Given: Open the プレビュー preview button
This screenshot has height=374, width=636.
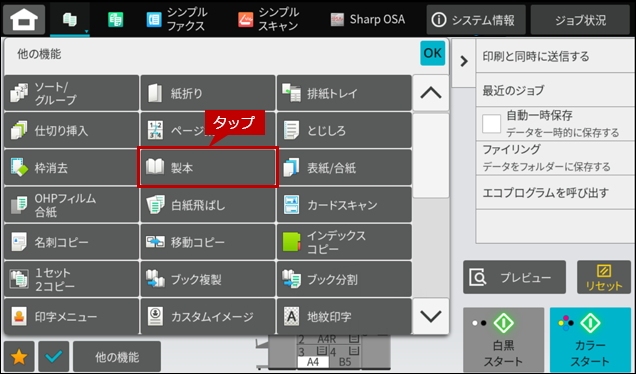Looking at the screenshot, I should 514,277.
